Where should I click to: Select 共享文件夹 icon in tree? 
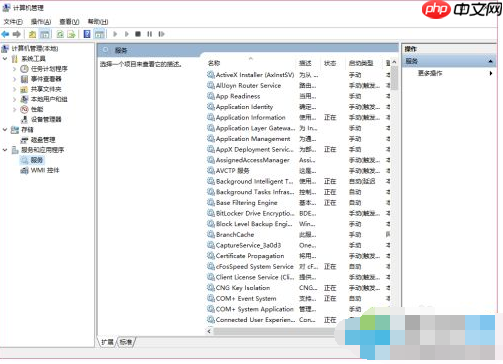click(24, 89)
